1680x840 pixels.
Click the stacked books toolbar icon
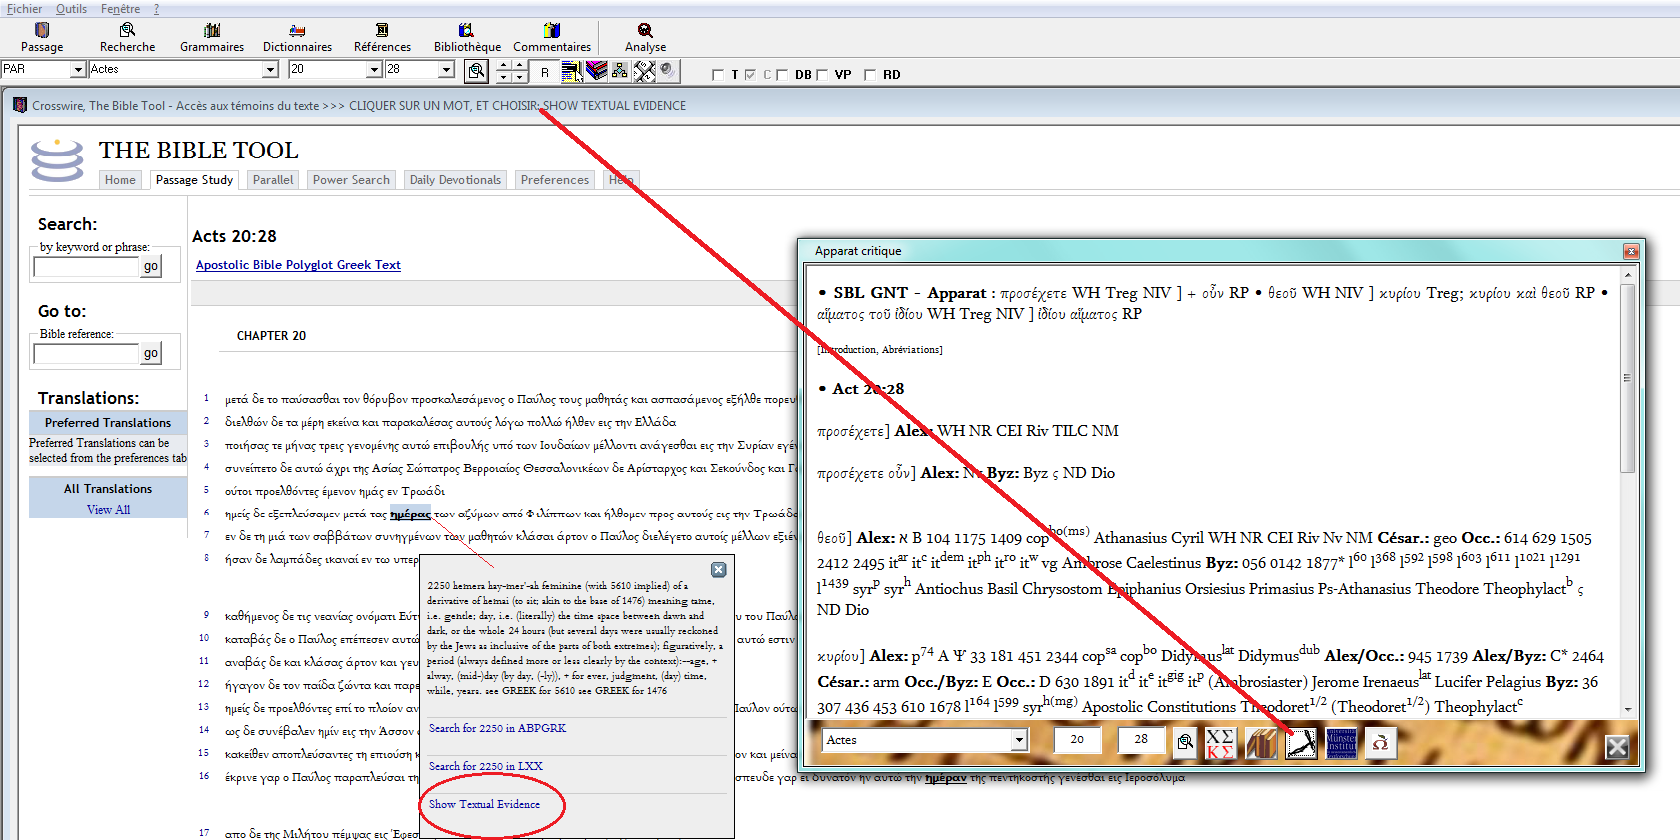[x=597, y=70]
